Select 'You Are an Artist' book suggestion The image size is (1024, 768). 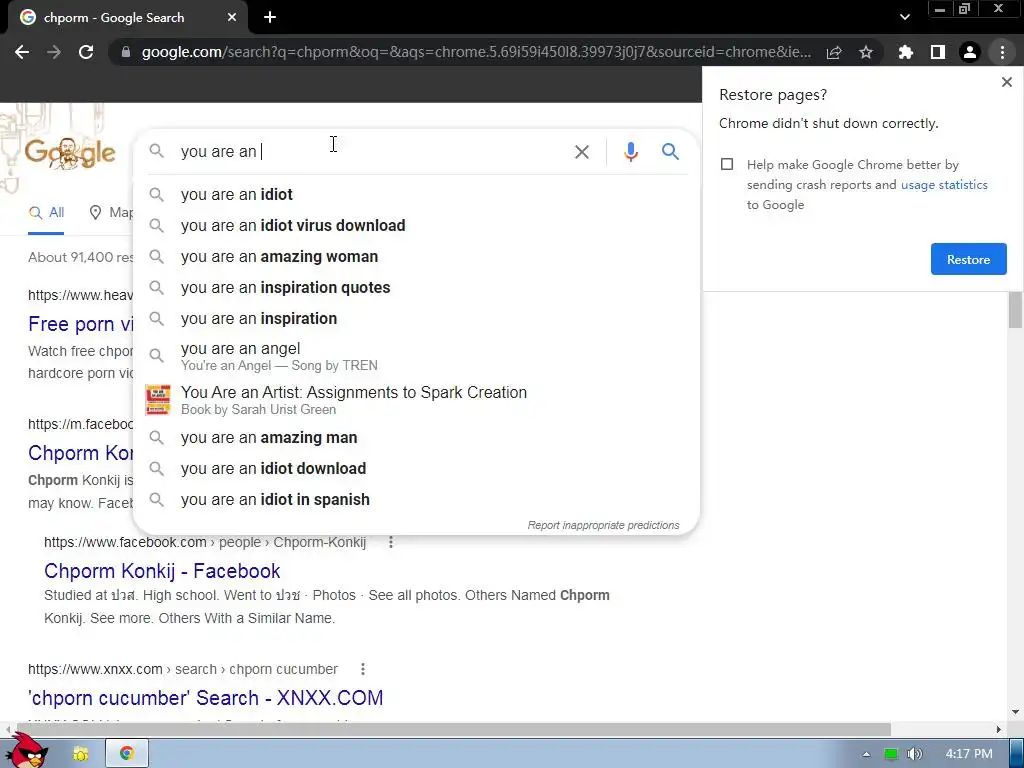(x=417, y=400)
